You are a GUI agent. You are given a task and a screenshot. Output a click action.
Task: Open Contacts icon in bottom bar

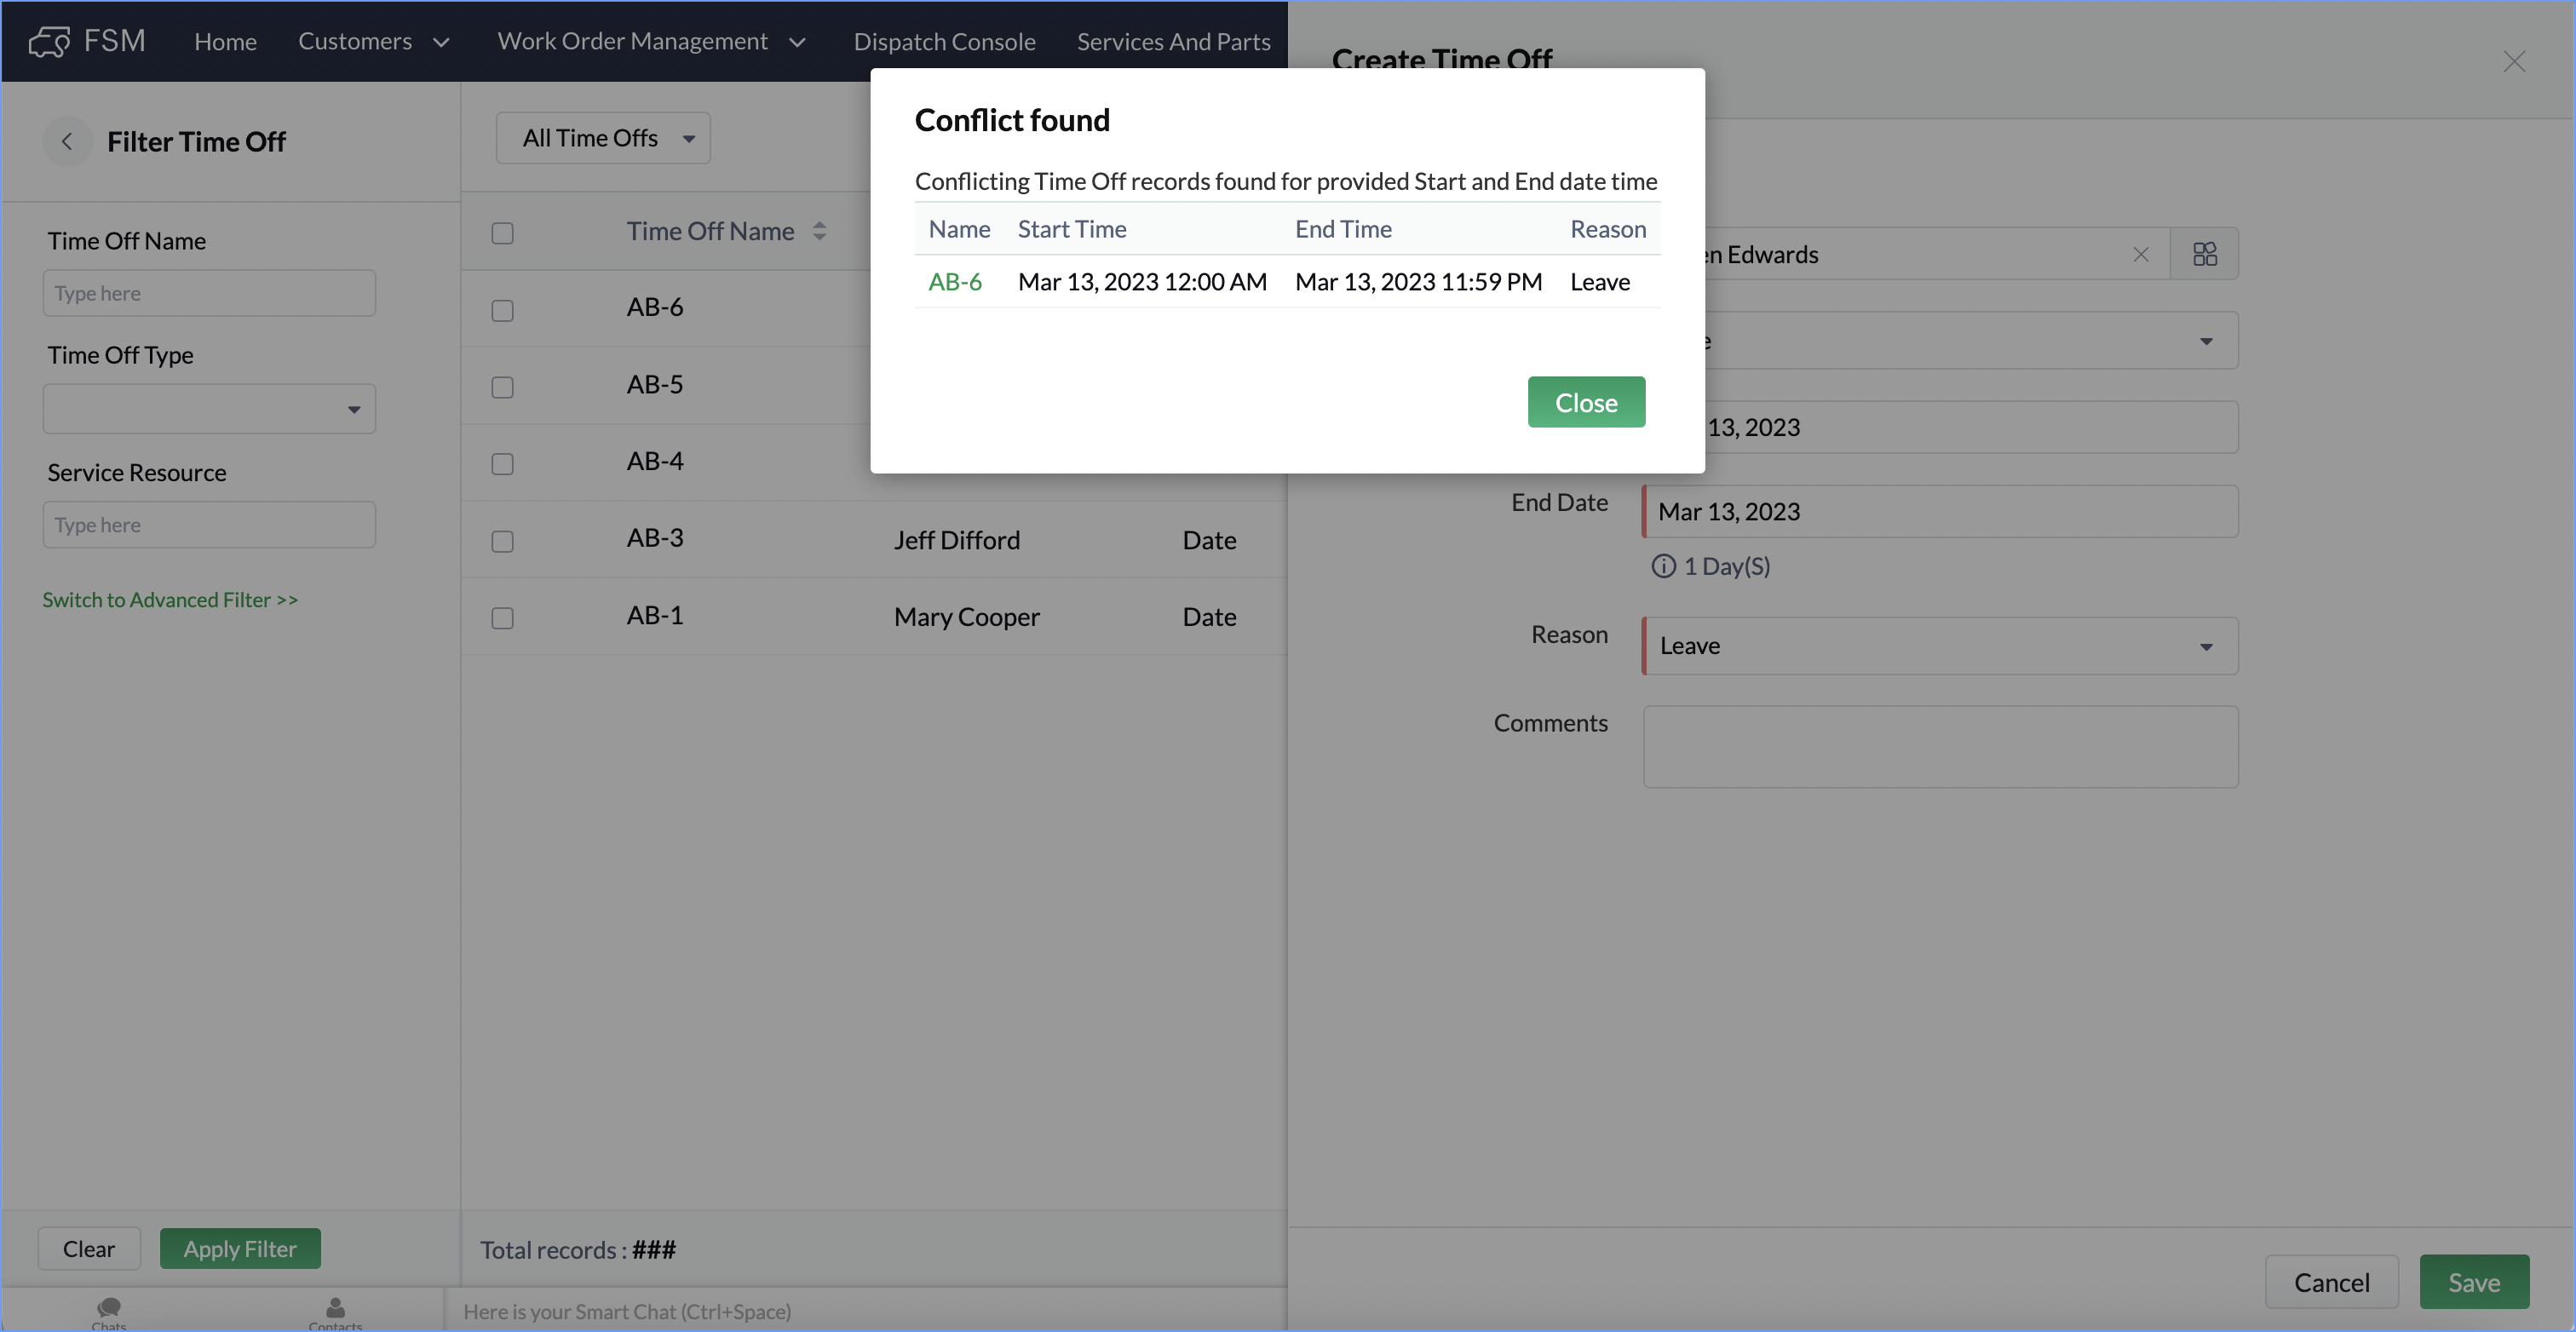click(335, 1309)
